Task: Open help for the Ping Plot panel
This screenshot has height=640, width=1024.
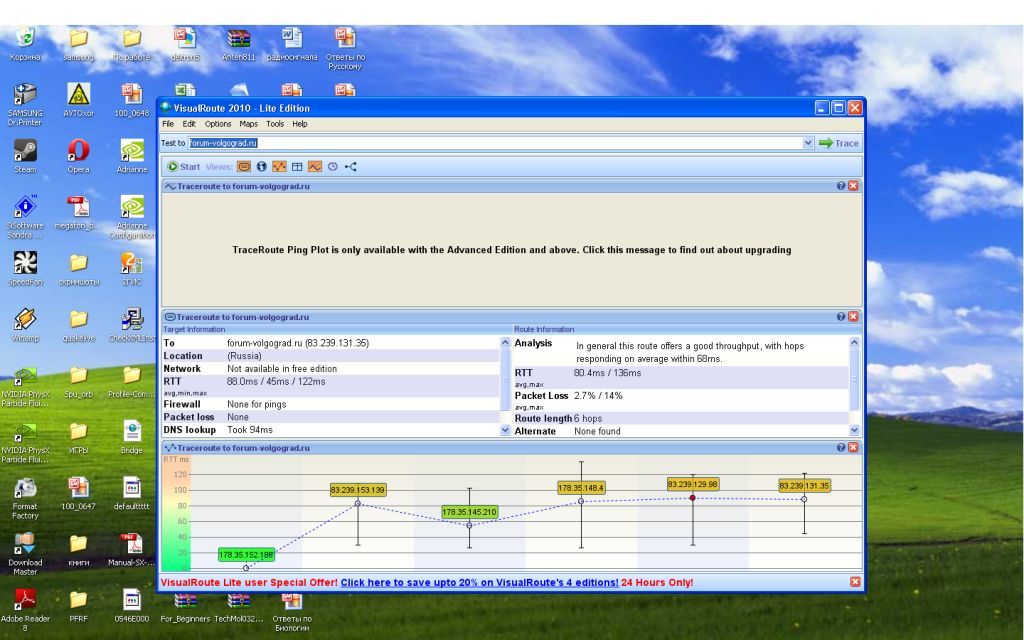Action: point(841,186)
